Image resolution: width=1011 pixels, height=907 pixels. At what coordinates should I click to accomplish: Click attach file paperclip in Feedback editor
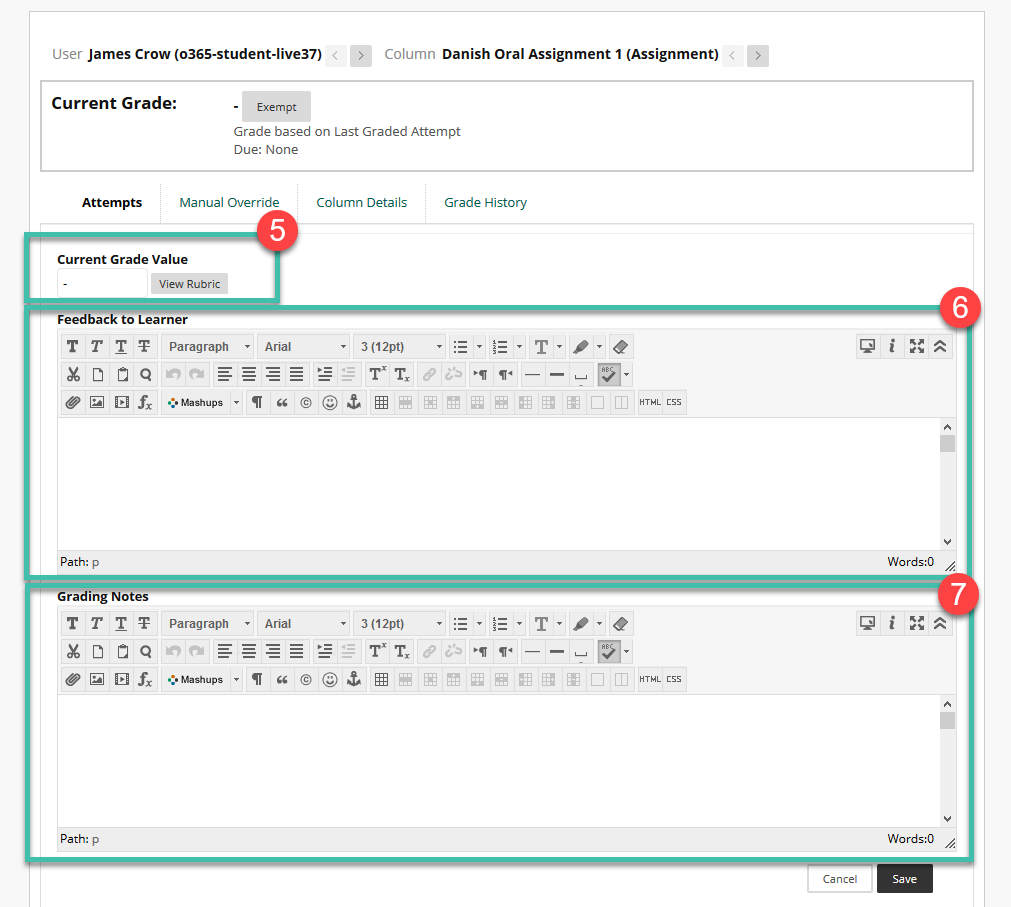pyautogui.click(x=73, y=402)
